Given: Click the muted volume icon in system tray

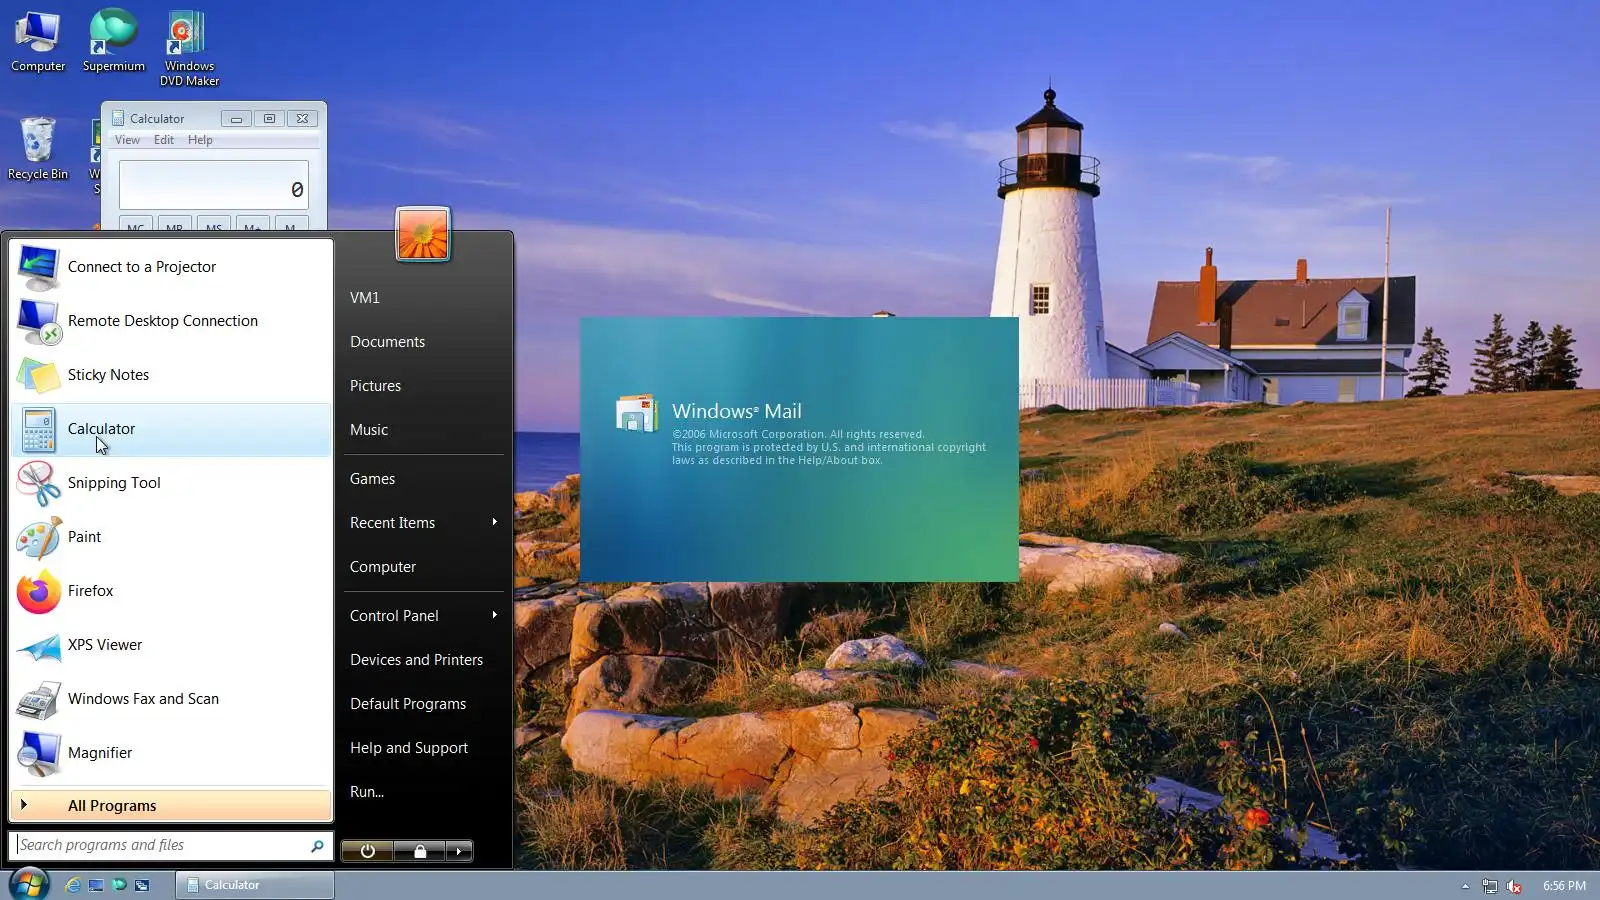Looking at the screenshot, I should click(1514, 886).
